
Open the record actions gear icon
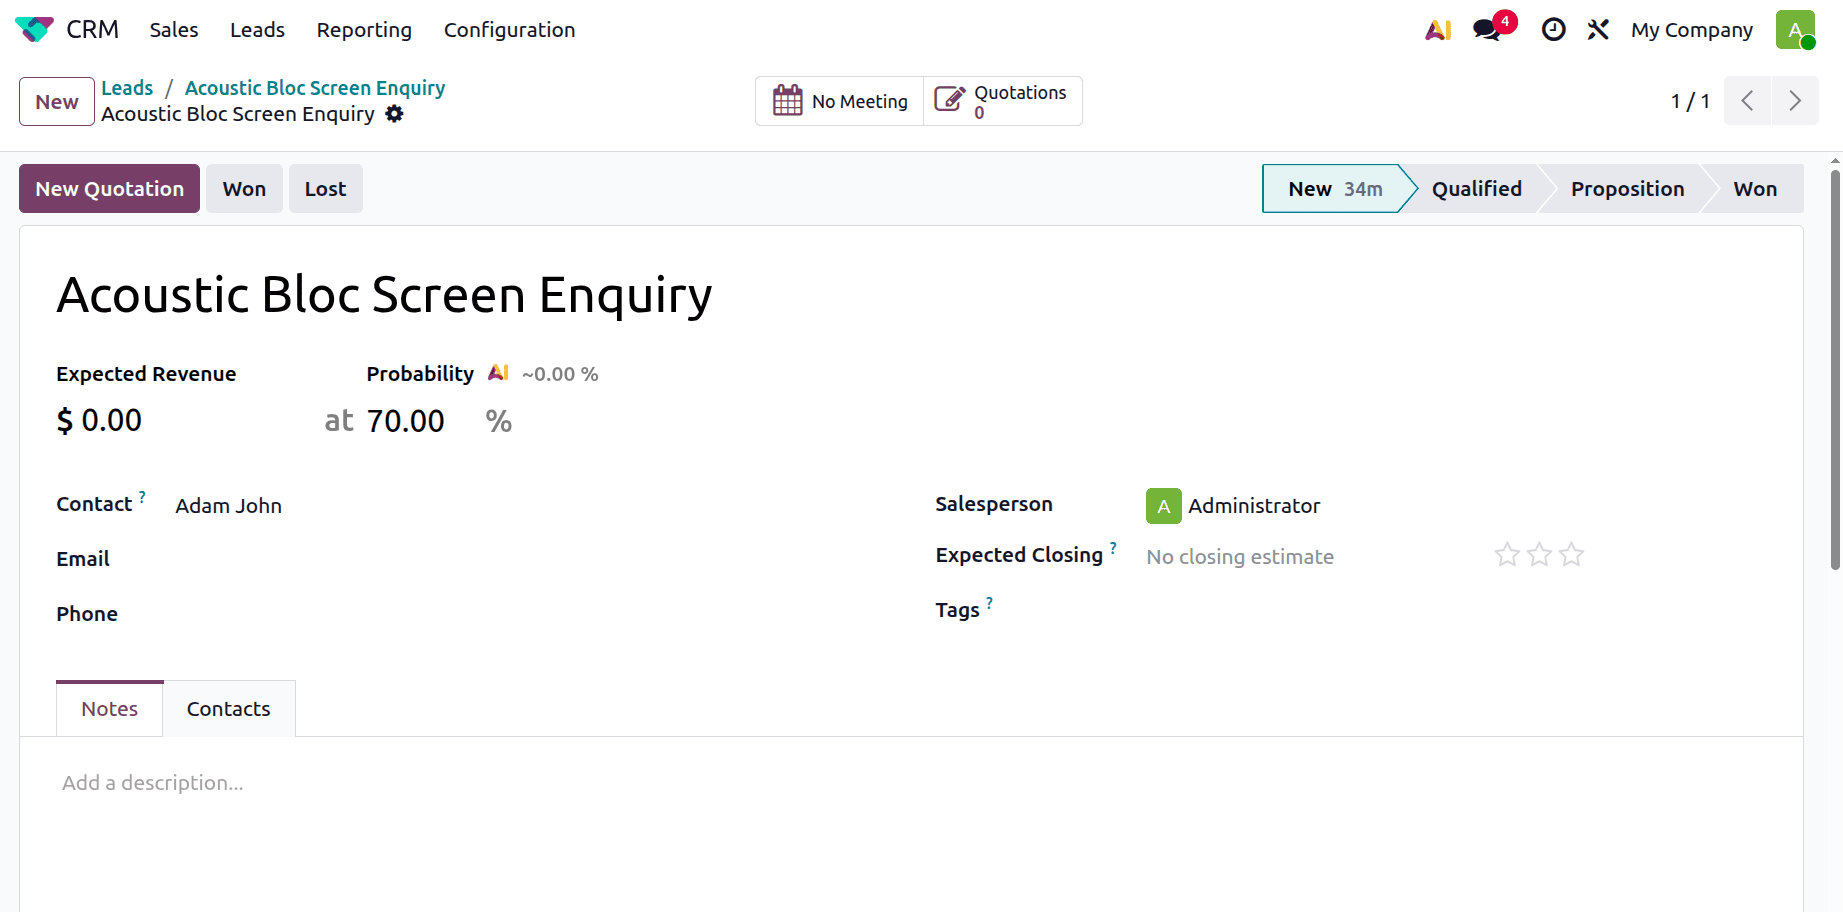(x=394, y=114)
